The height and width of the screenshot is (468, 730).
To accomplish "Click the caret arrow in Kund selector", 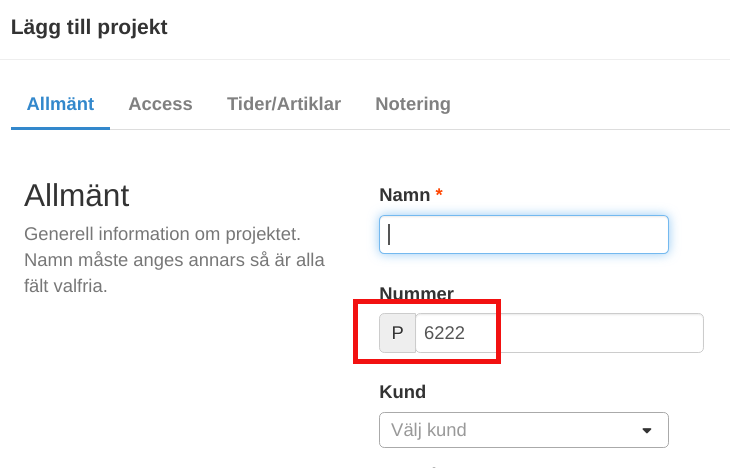I will [x=646, y=430].
